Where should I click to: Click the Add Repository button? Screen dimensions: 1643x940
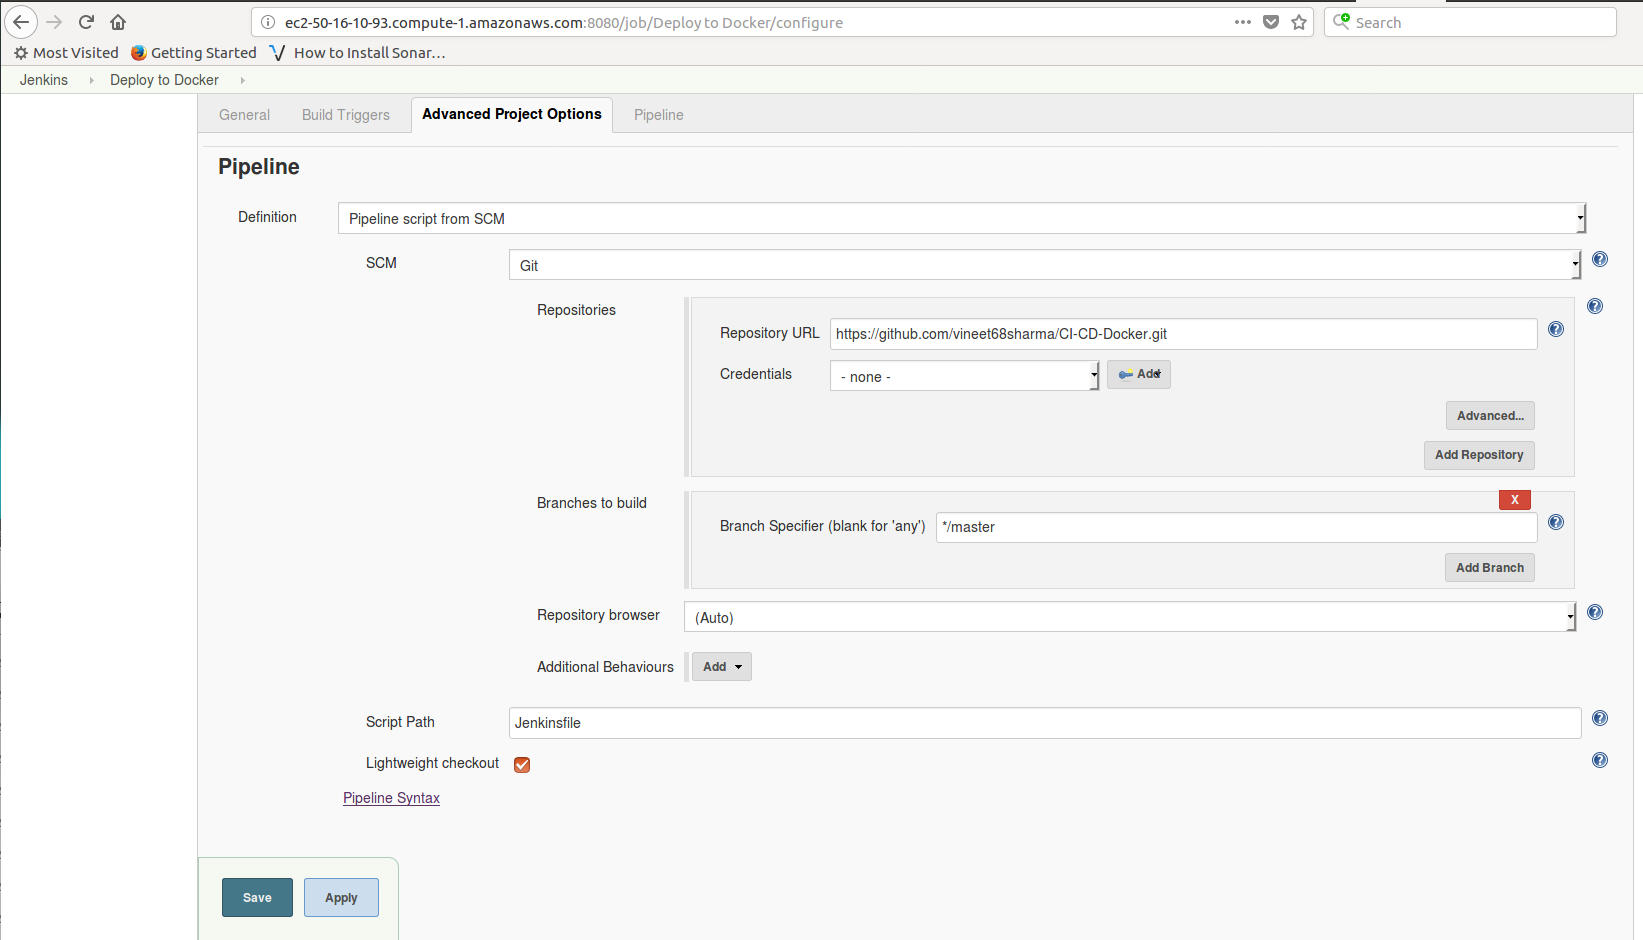click(x=1479, y=455)
